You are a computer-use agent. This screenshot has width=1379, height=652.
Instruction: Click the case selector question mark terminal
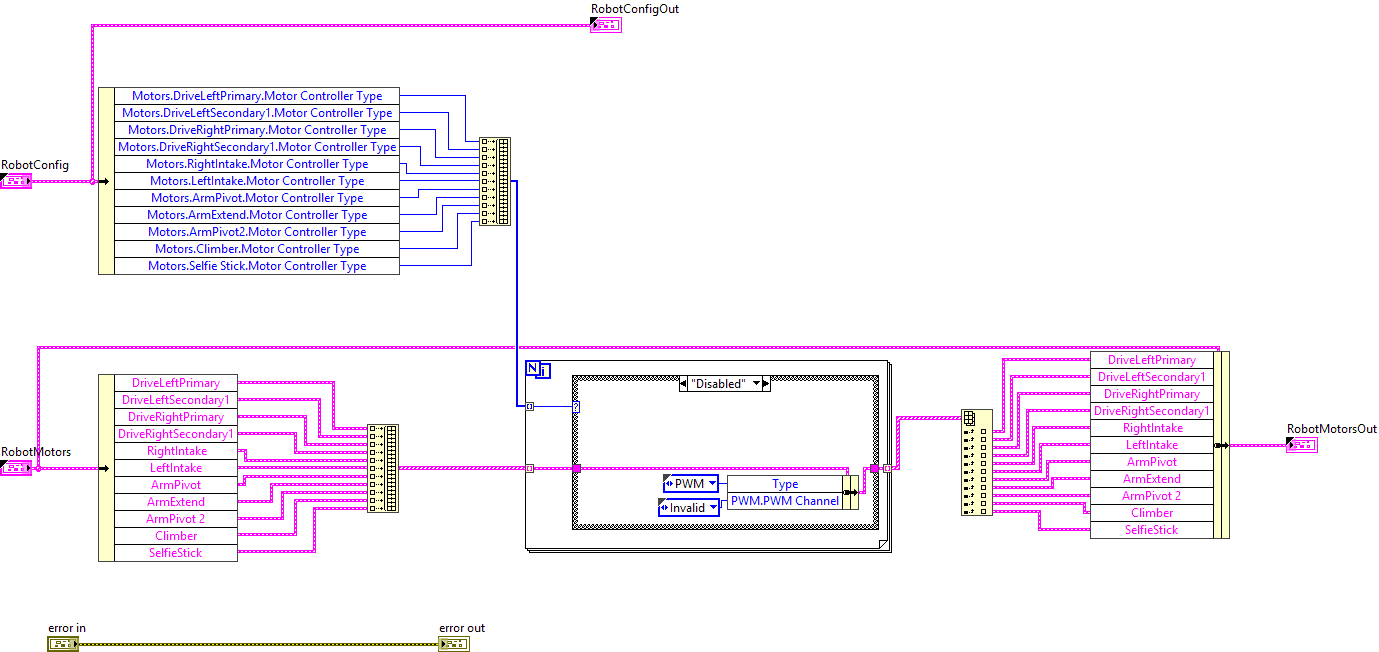click(576, 406)
